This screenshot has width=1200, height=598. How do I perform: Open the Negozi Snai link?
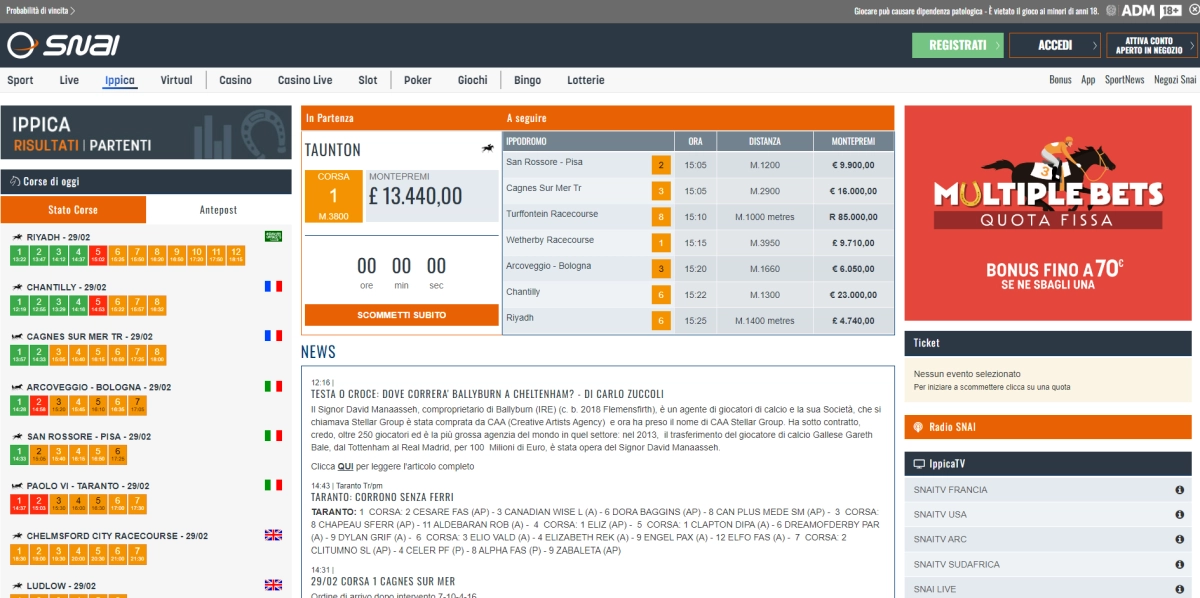click(x=1175, y=80)
